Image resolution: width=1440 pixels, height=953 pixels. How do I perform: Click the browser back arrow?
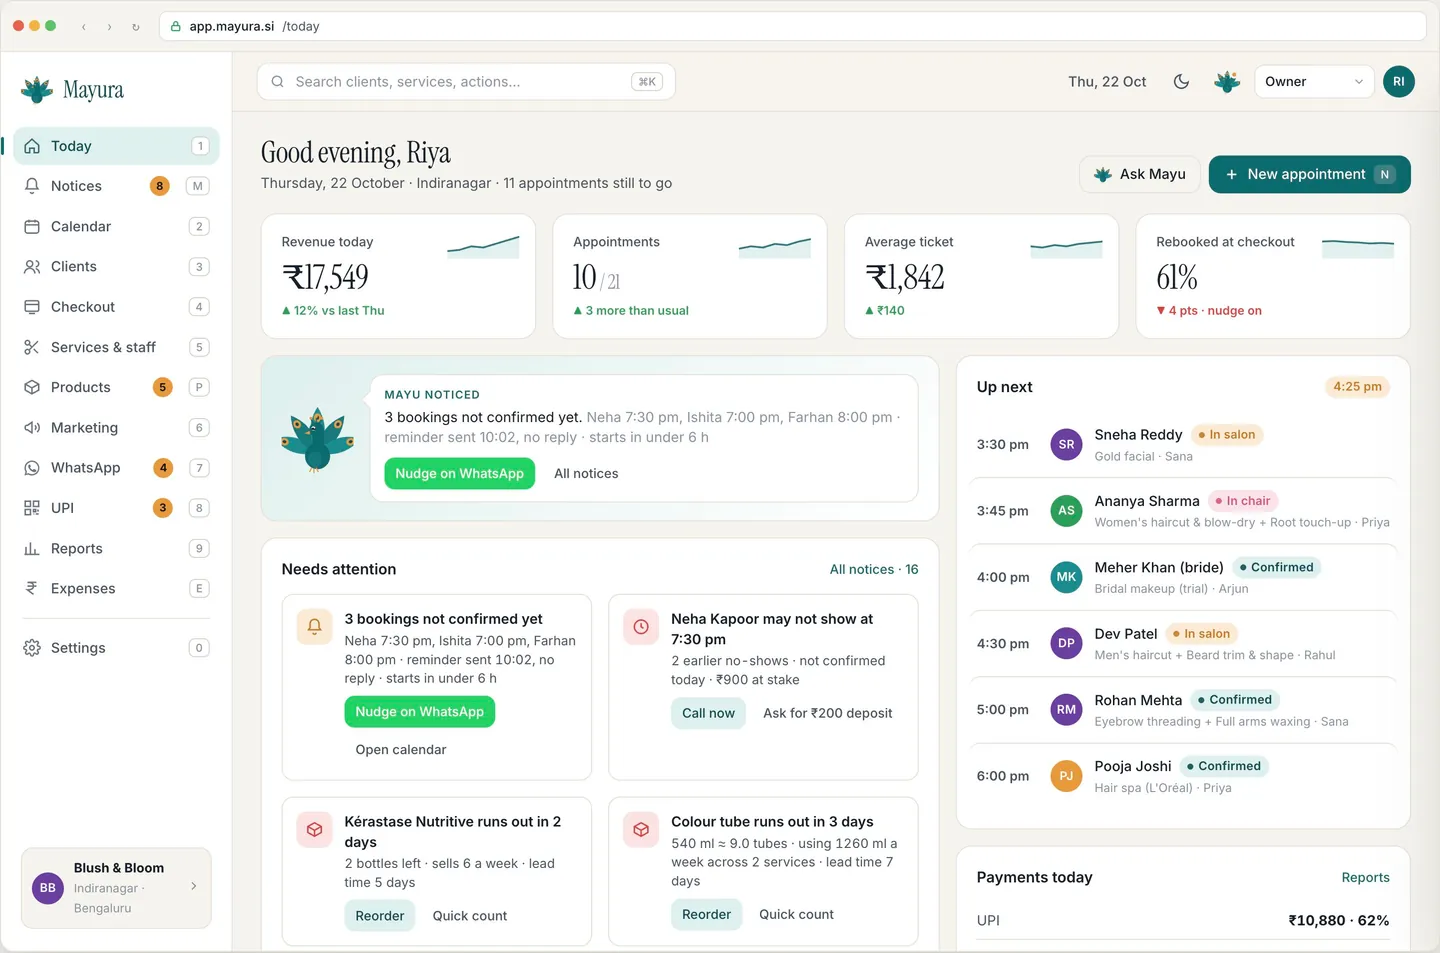[x=84, y=27]
